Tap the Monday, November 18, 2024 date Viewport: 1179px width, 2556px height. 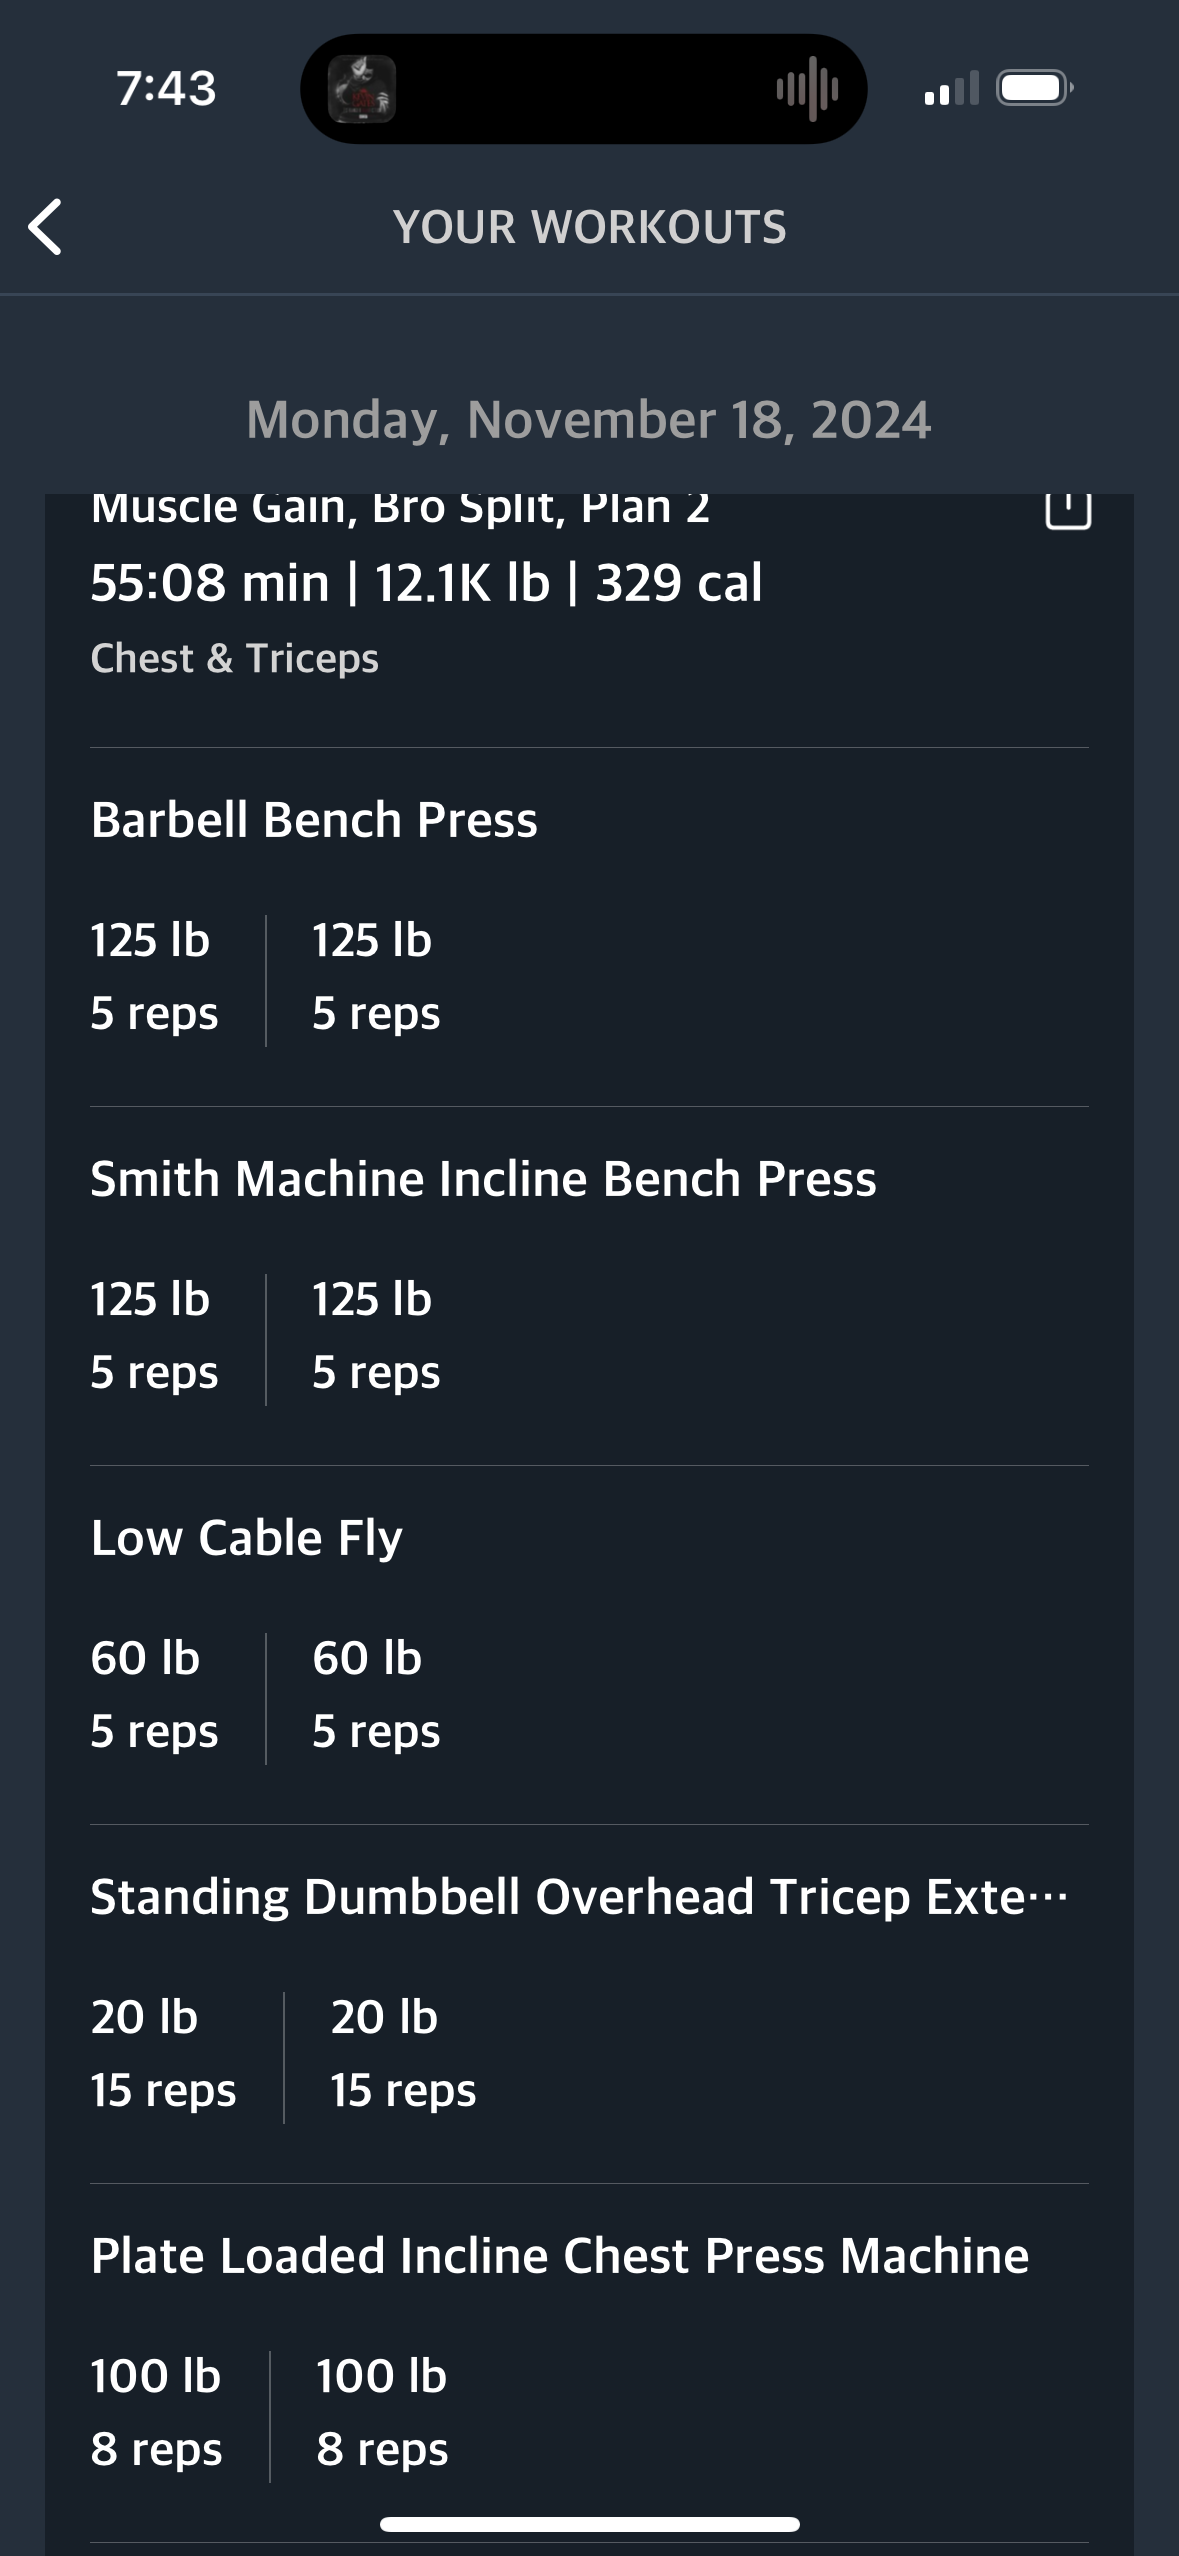pyautogui.click(x=589, y=420)
